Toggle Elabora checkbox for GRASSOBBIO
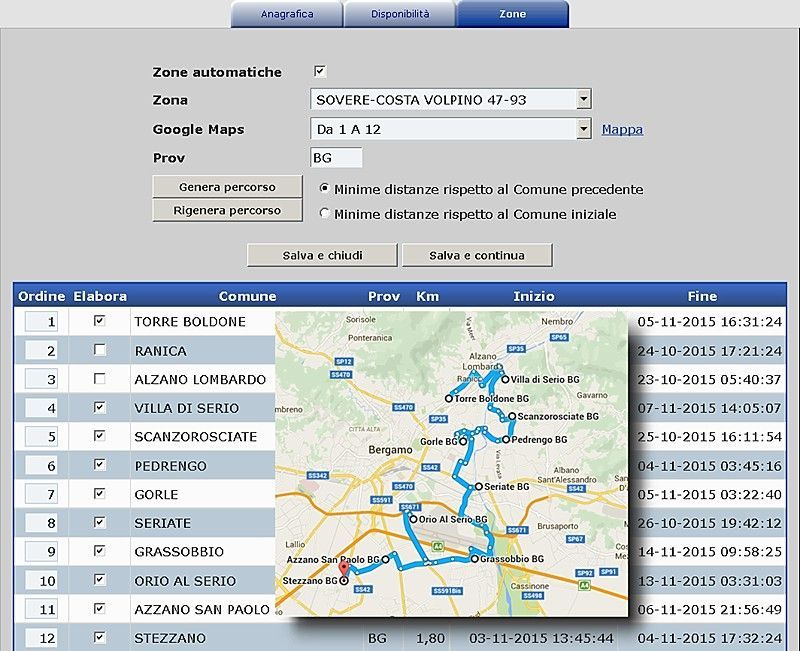This screenshot has height=651, width=800. pyautogui.click(x=99, y=550)
